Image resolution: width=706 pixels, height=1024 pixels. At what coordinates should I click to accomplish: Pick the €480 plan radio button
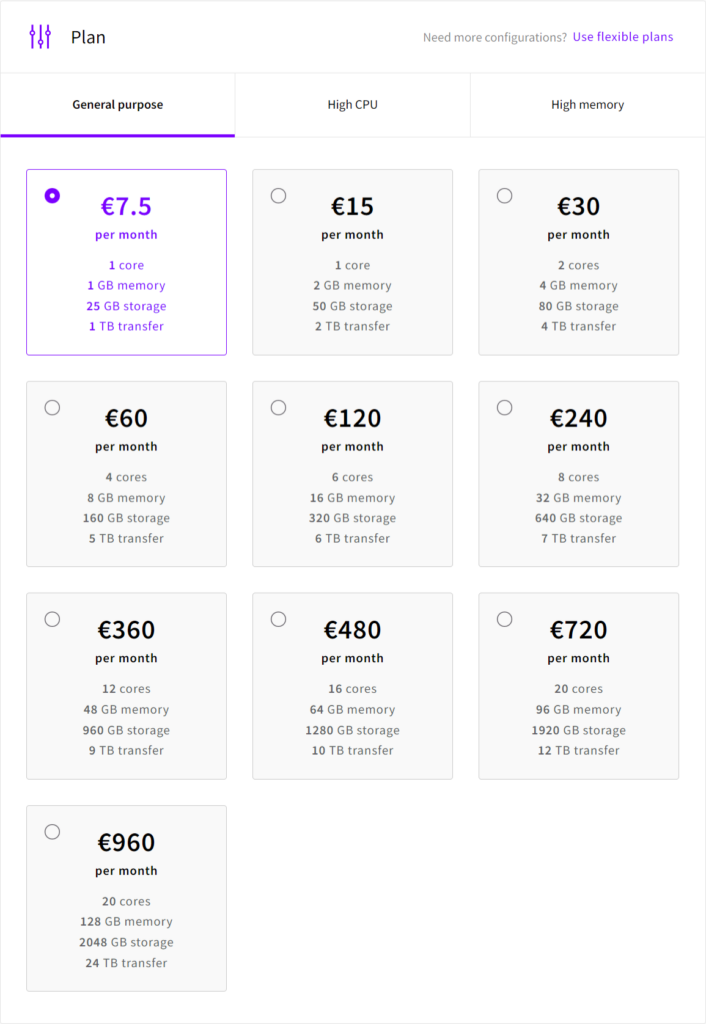tap(278, 620)
